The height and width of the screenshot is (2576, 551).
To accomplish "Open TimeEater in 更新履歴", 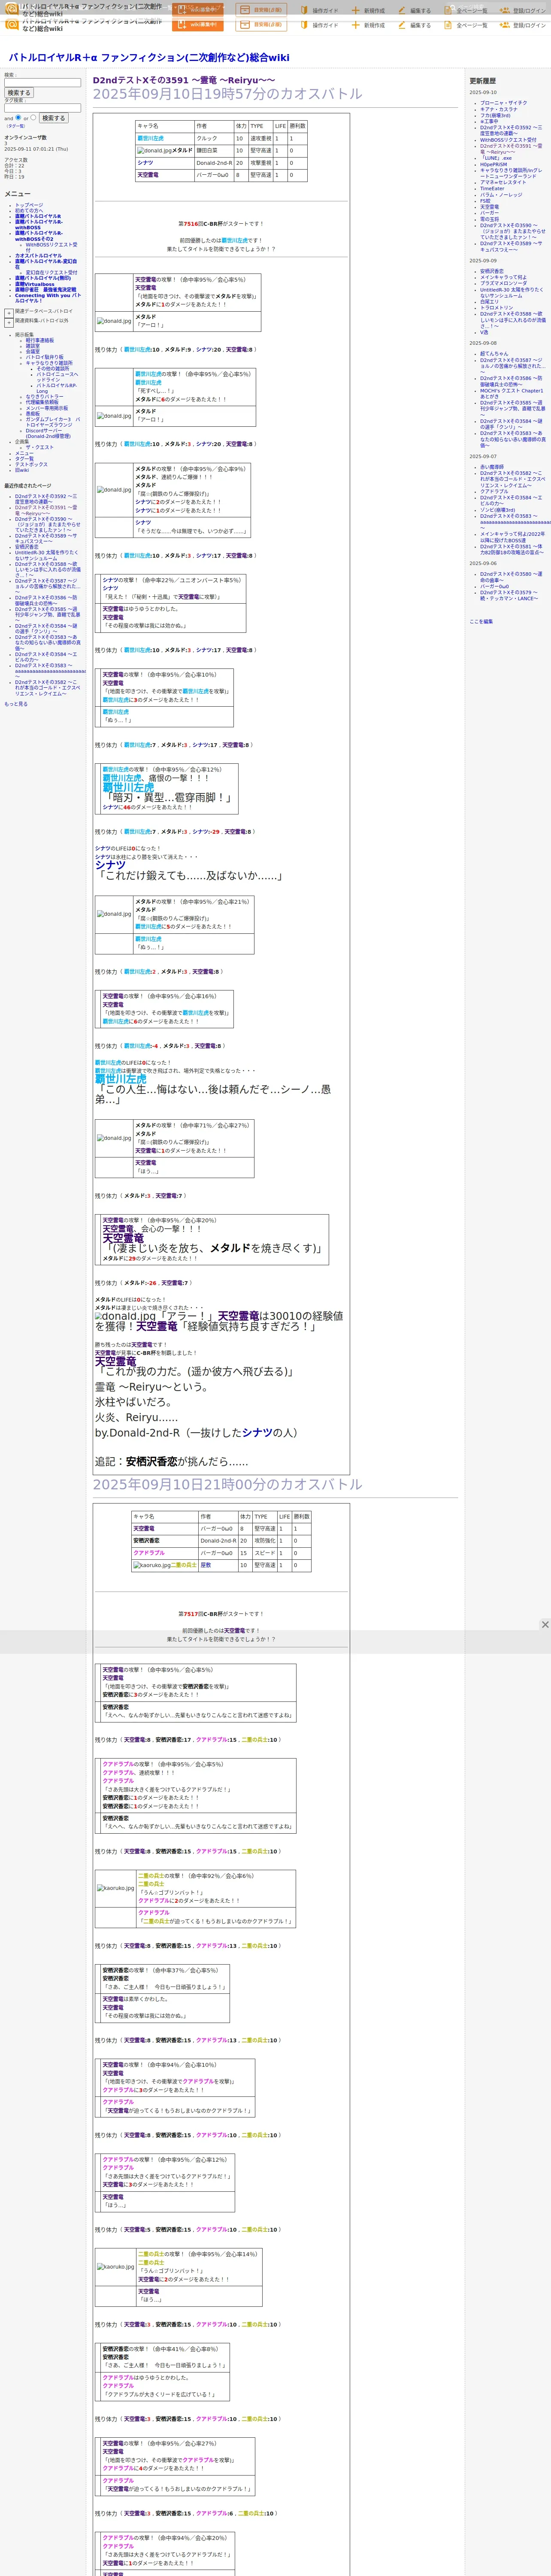I will click(x=492, y=188).
